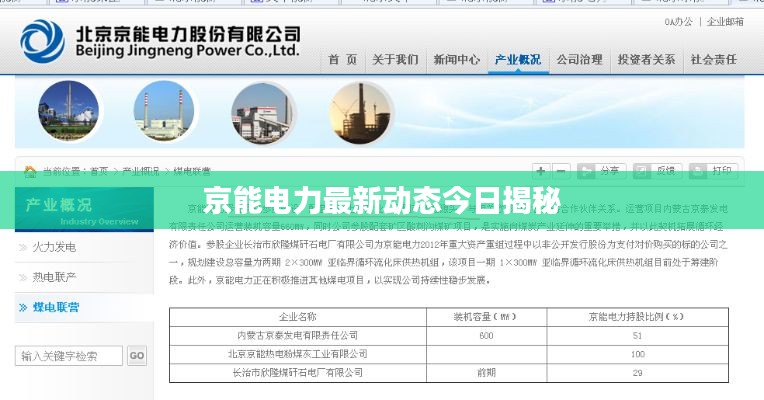Switch to the 投资者关系 tab
The image size is (764, 400).
[x=646, y=60]
